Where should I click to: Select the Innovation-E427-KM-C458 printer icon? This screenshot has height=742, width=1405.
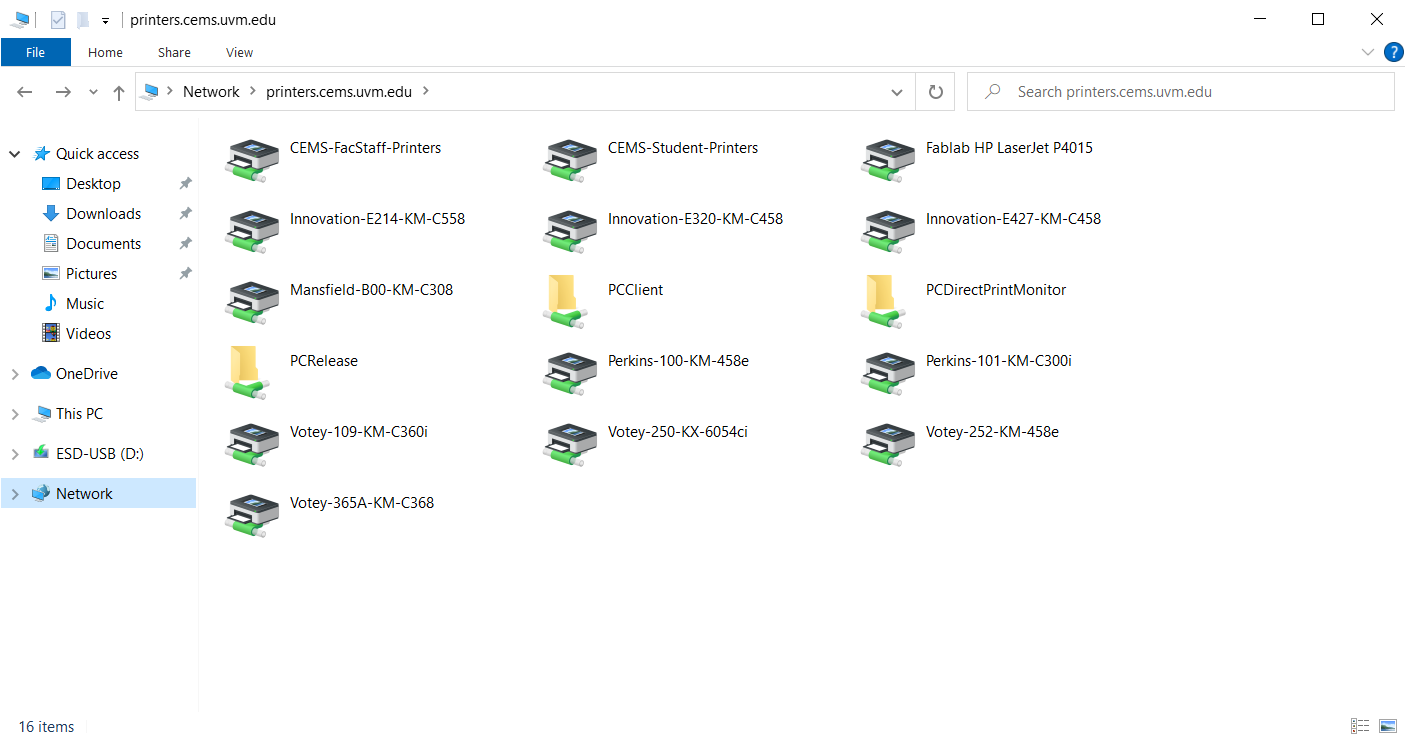pos(888,231)
